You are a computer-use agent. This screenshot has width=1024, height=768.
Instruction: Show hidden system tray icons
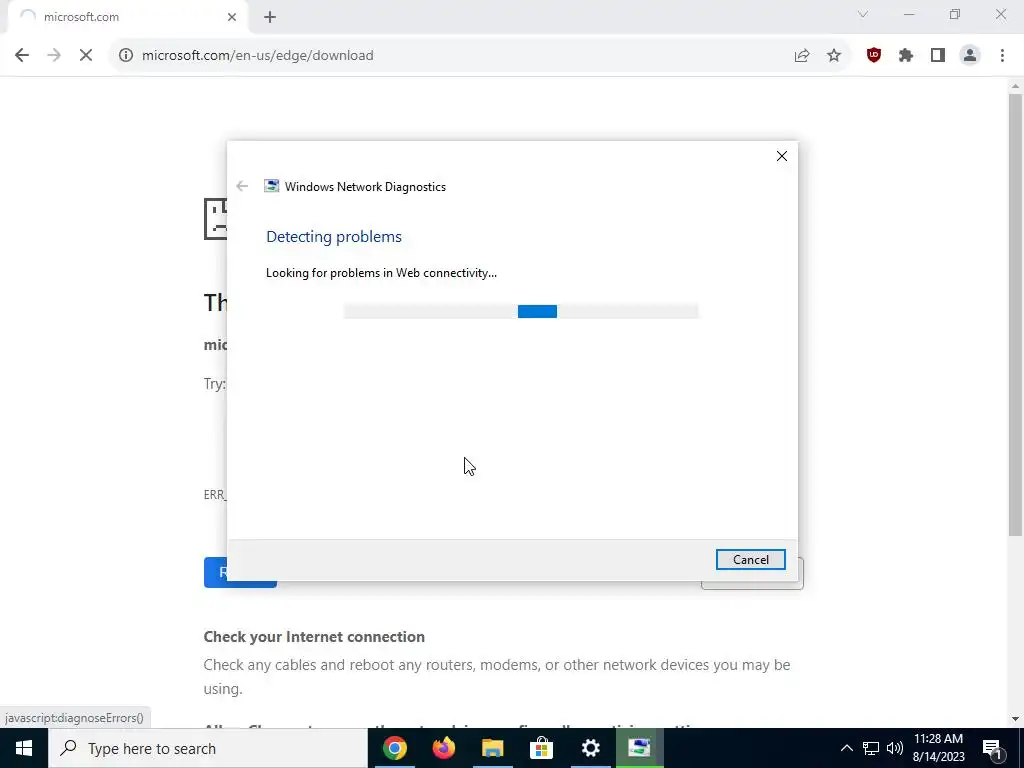(x=846, y=748)
